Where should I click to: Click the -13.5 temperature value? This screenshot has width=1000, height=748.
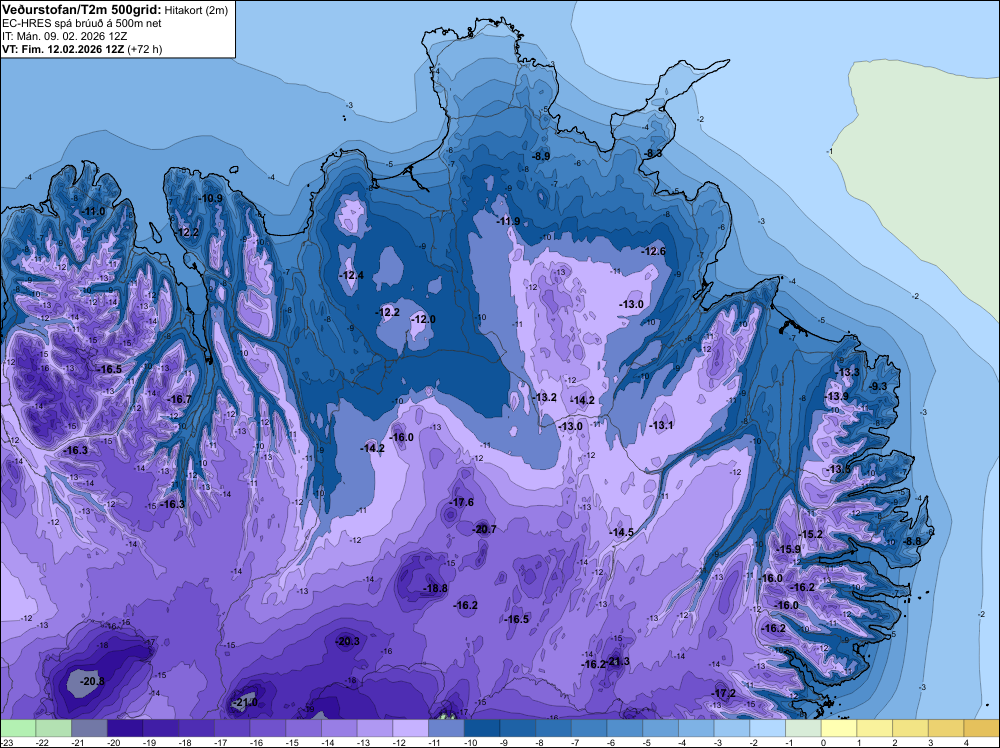tap(839, 469)
